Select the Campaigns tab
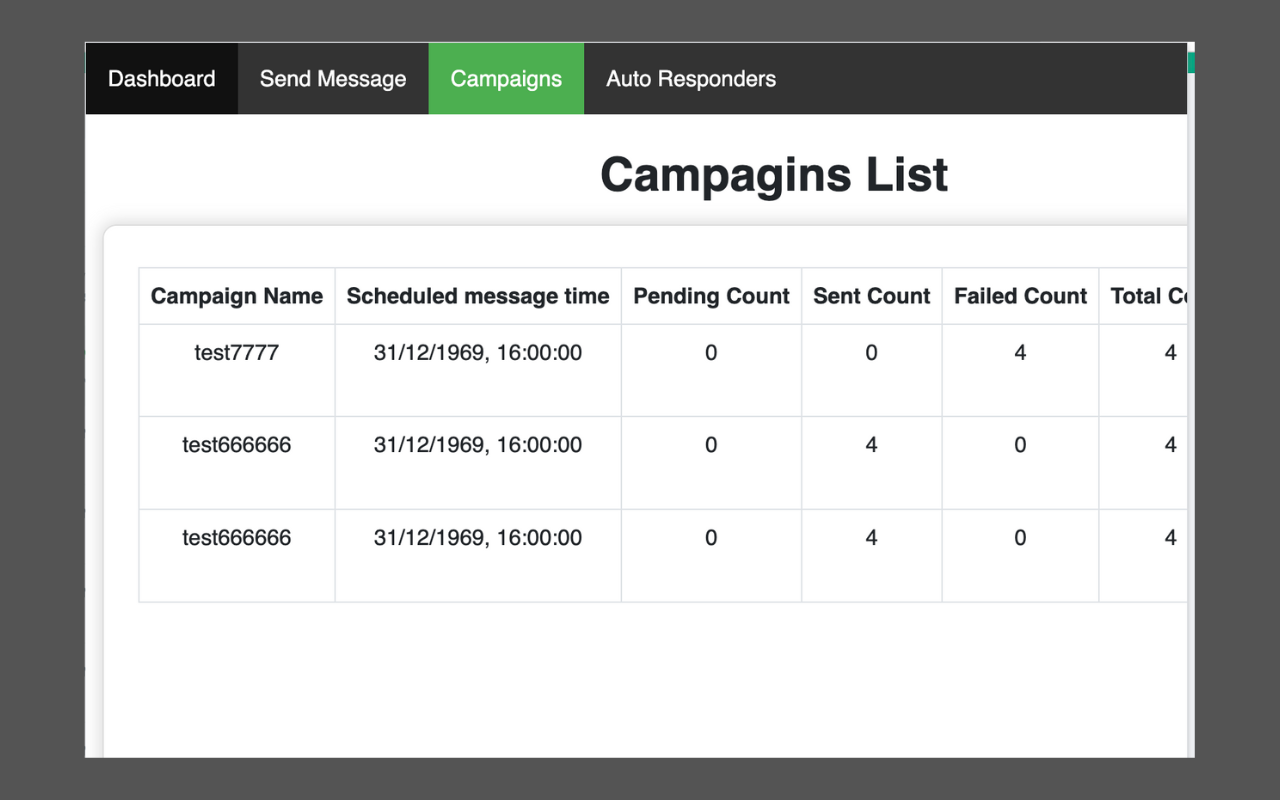This screenshot has width=1280, height=800. click(x=506, y=79)
